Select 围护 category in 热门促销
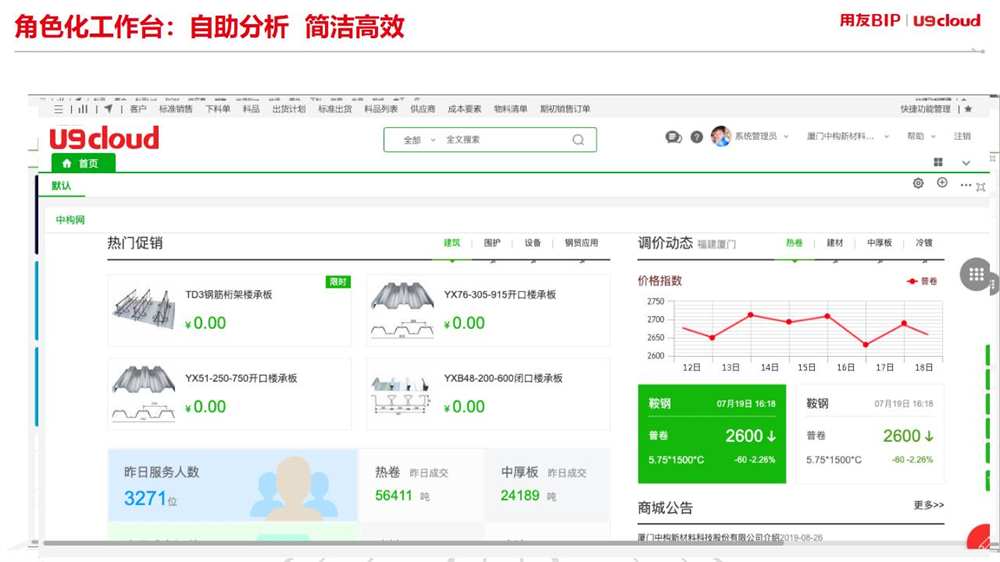Viewport: 1000px width, 562px height. [492, 243]
